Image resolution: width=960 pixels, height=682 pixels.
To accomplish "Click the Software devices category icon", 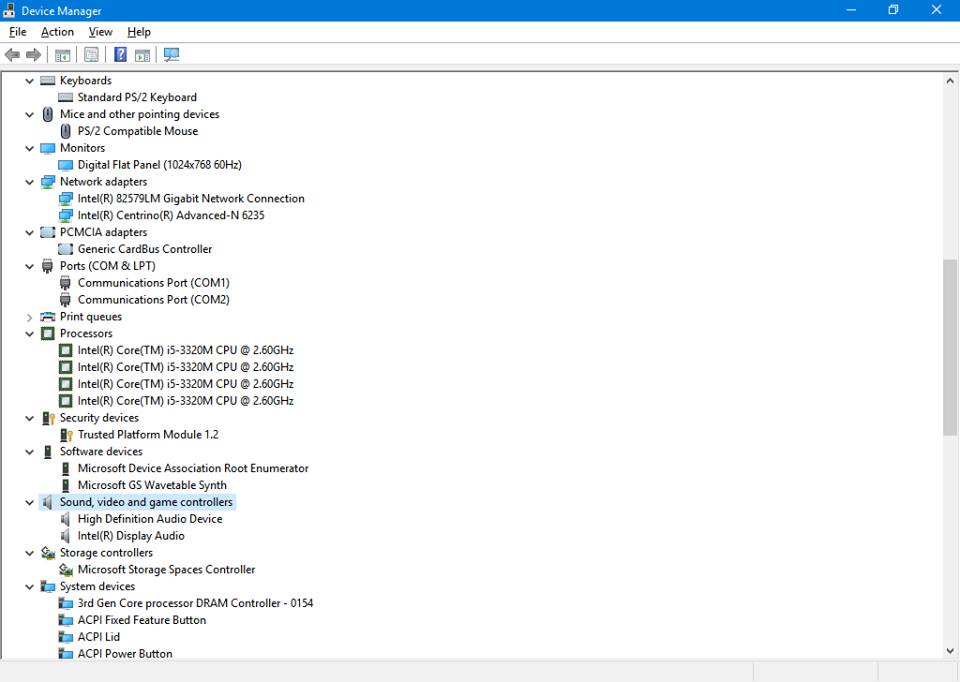I will click(48, 452).
